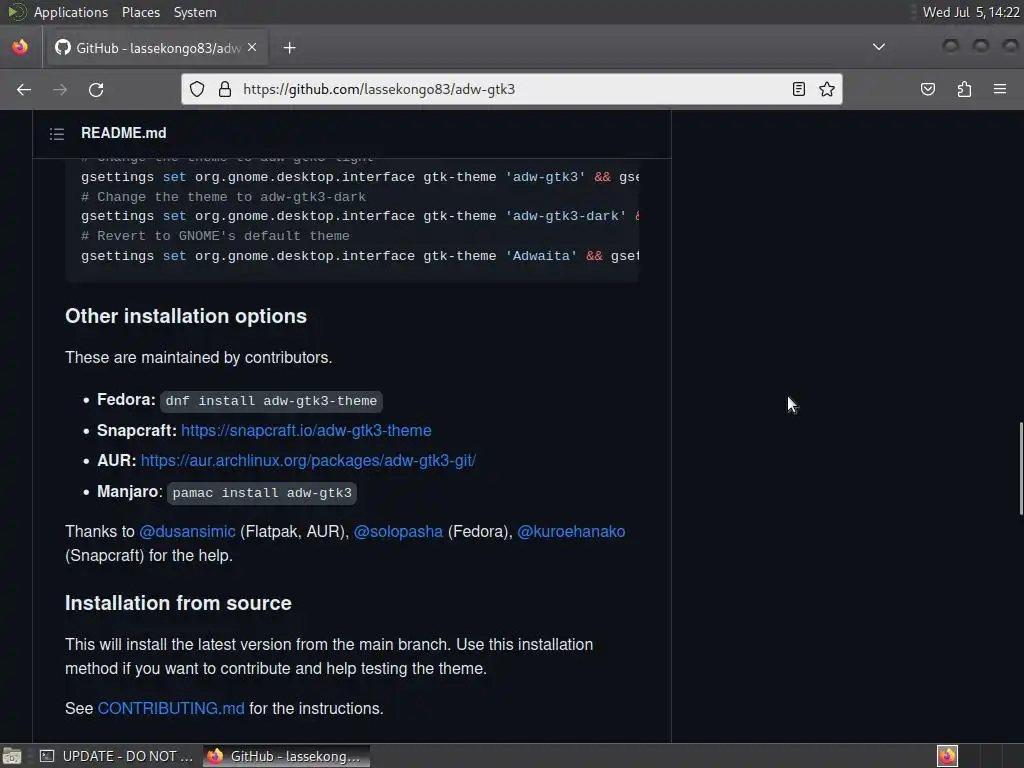Bookmark this page with the star
Screen dimensions: 1024x768
click(827, 89)
